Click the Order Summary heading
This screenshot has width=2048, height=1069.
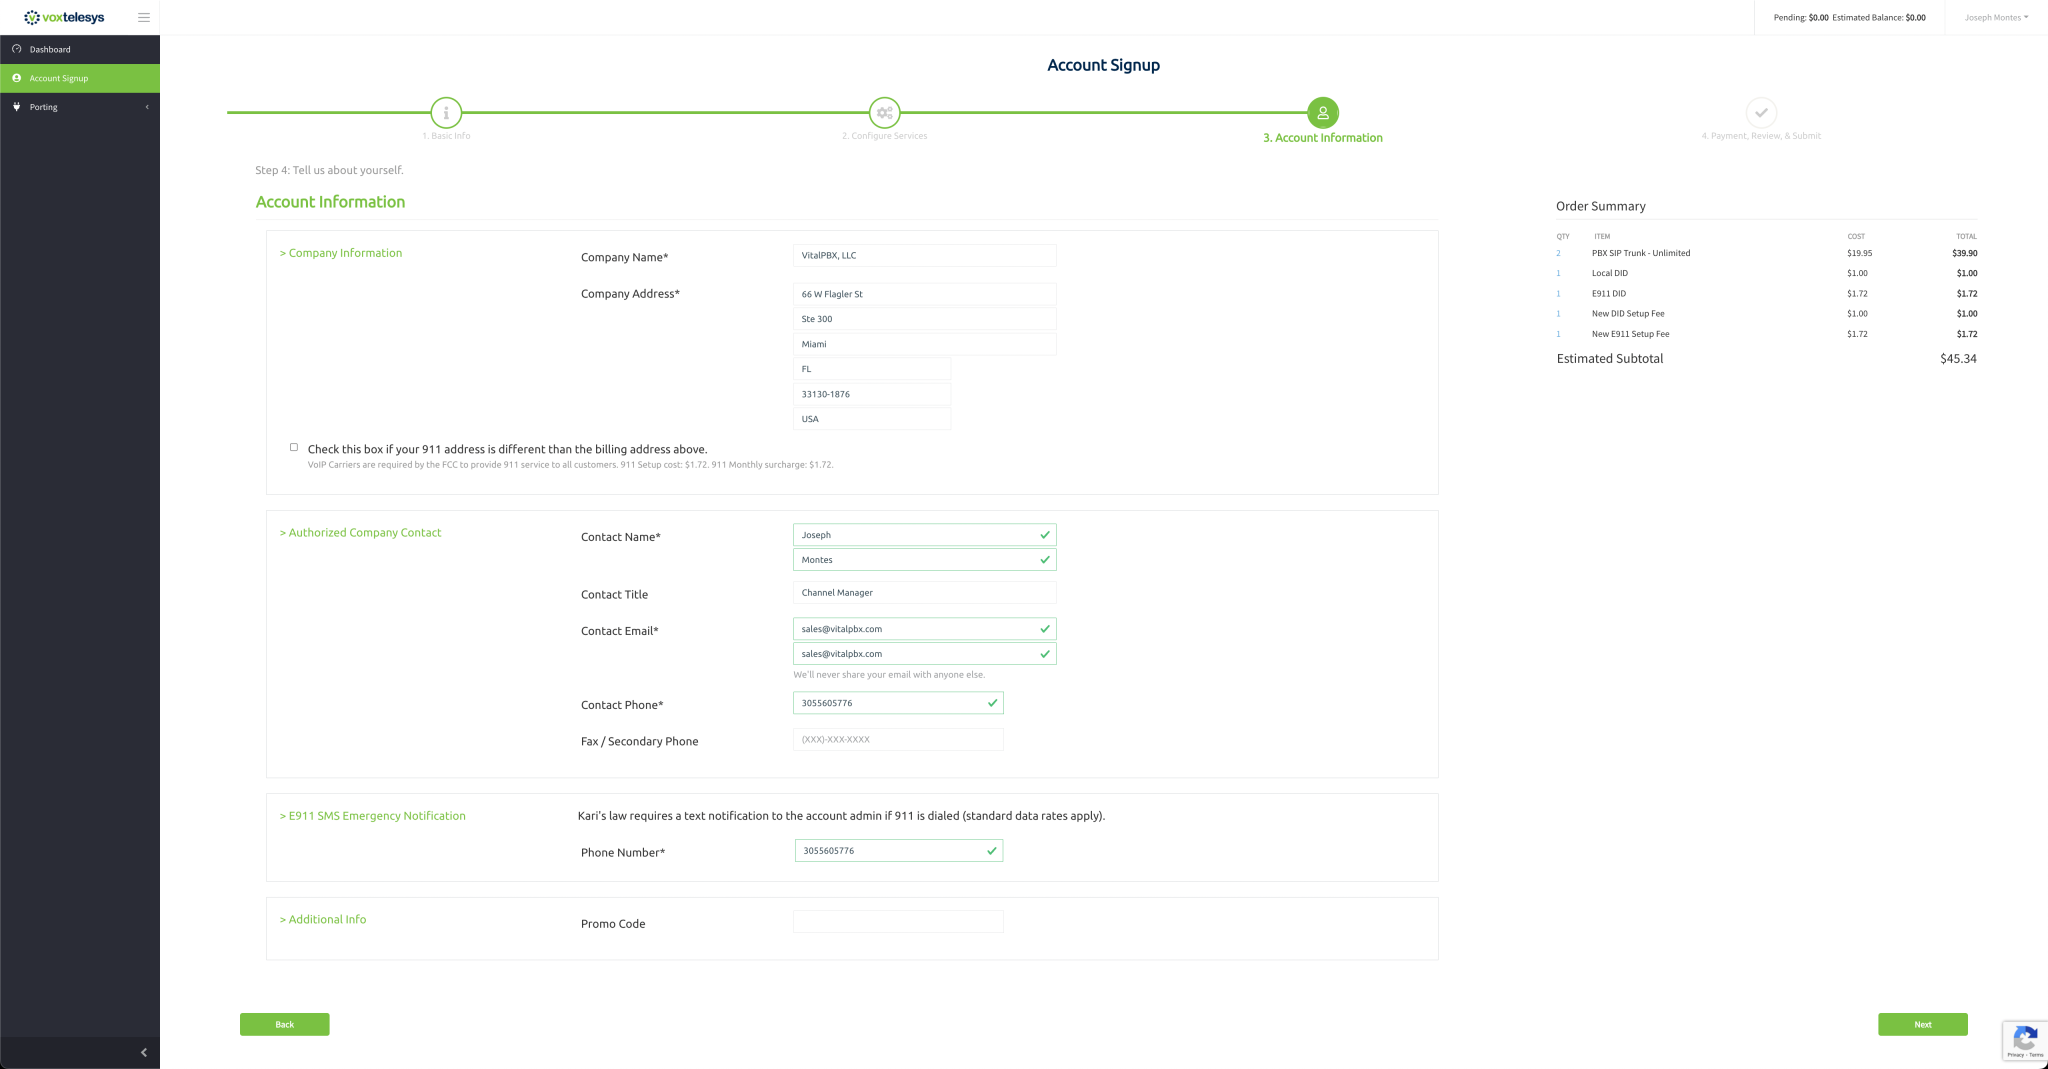(1600, 206)
